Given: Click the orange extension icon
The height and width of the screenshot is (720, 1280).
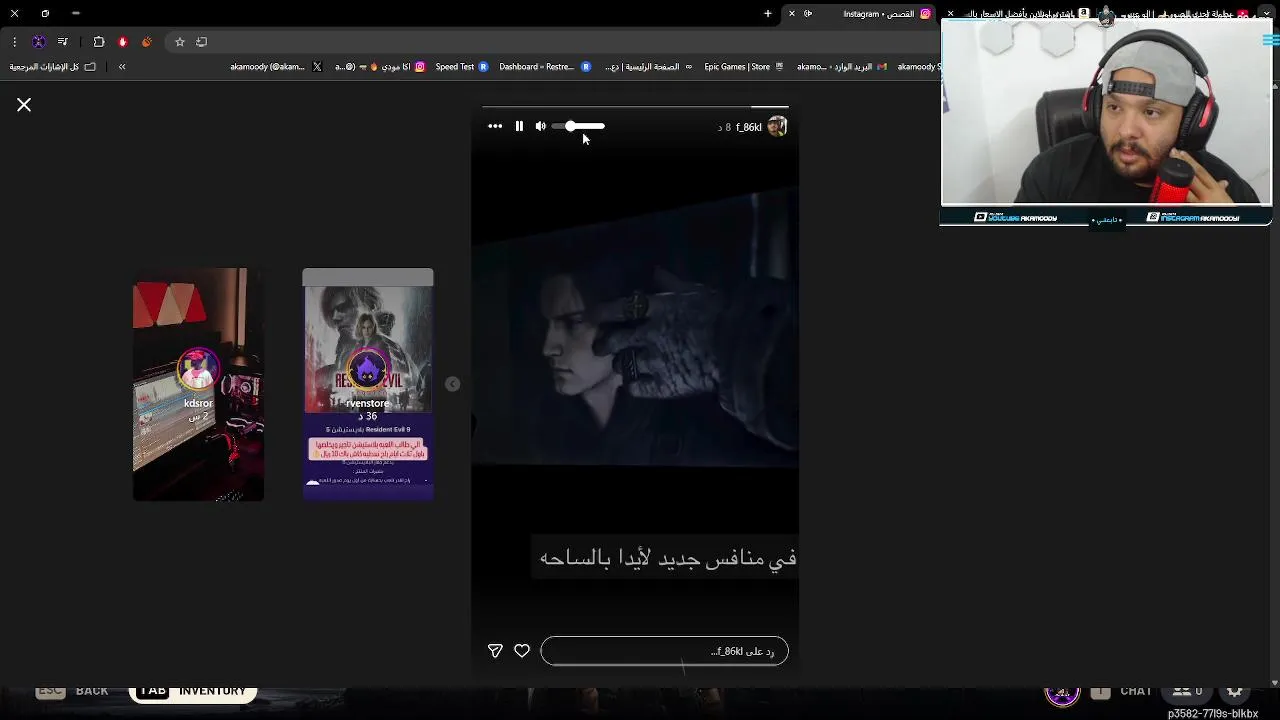Looking at the screenshot, I should click(147, 42).
